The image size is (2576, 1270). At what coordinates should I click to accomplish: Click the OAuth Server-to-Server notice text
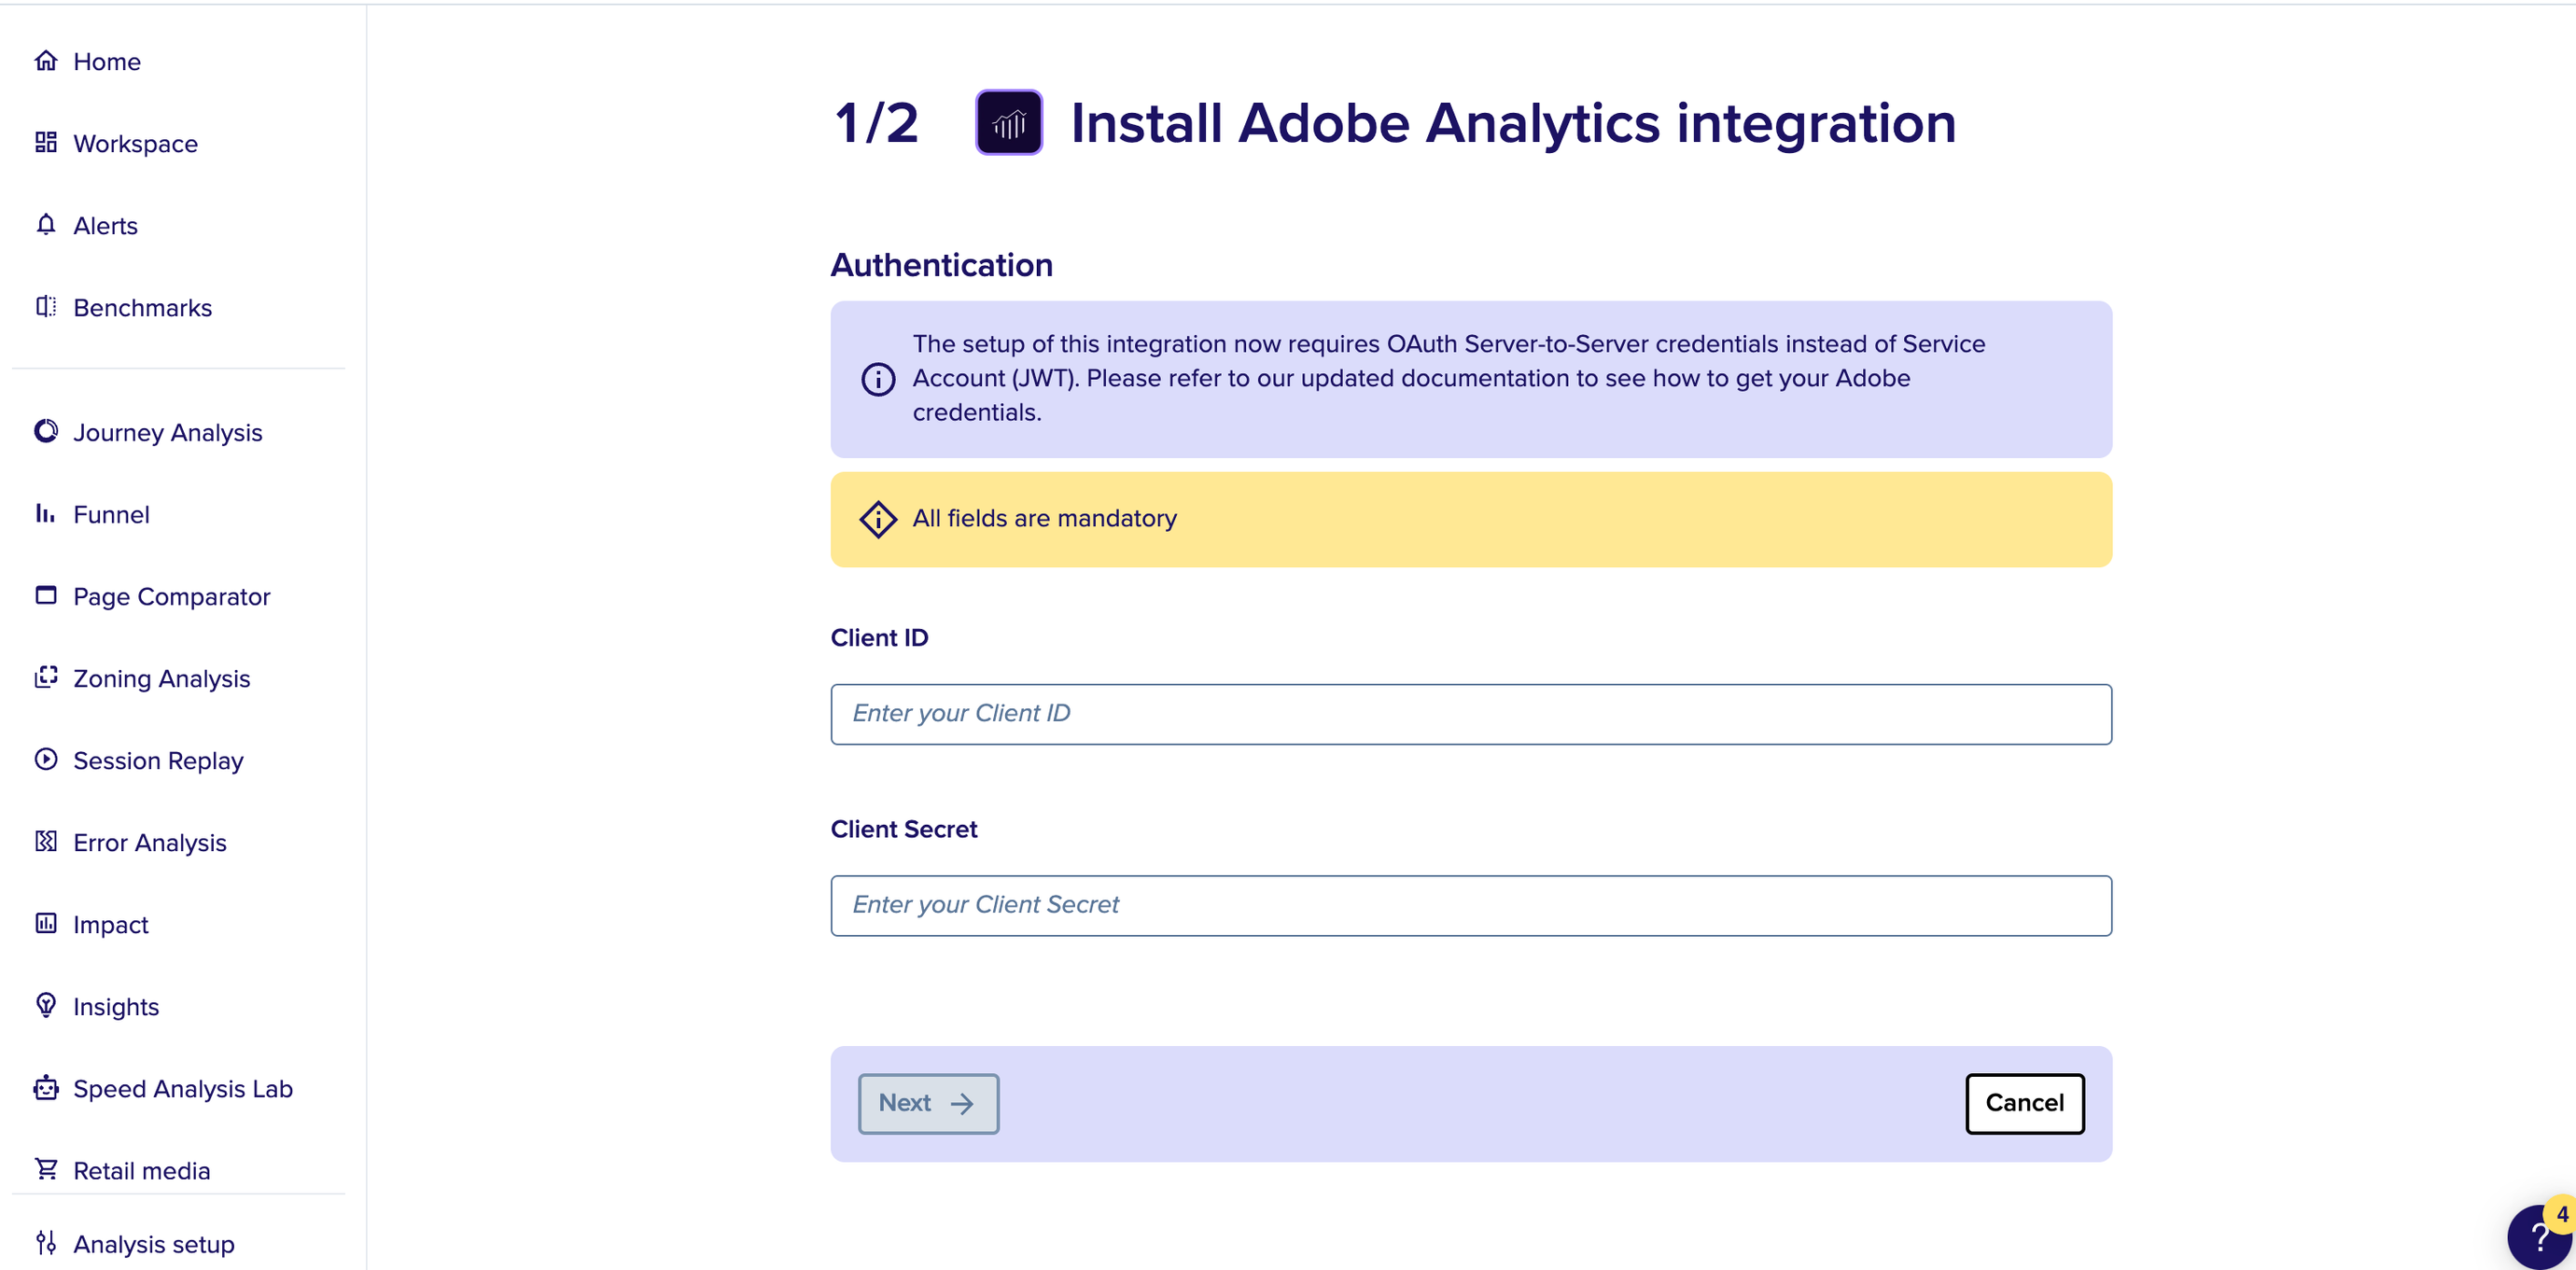pos(1448,378)
